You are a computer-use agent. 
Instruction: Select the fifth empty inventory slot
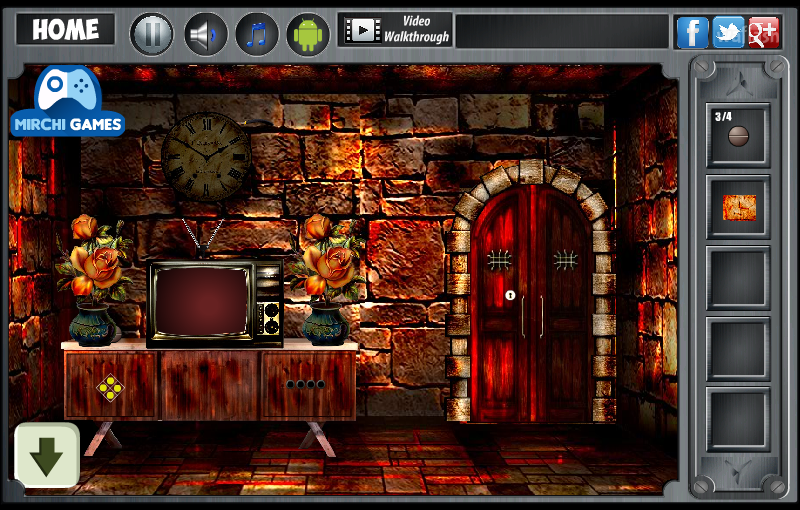(x=738, y=420)
